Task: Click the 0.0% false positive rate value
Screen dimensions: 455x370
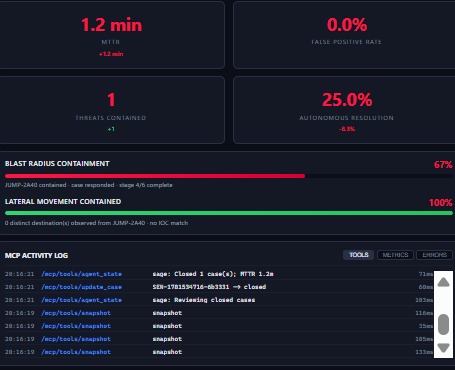Action: pos(347,25)
